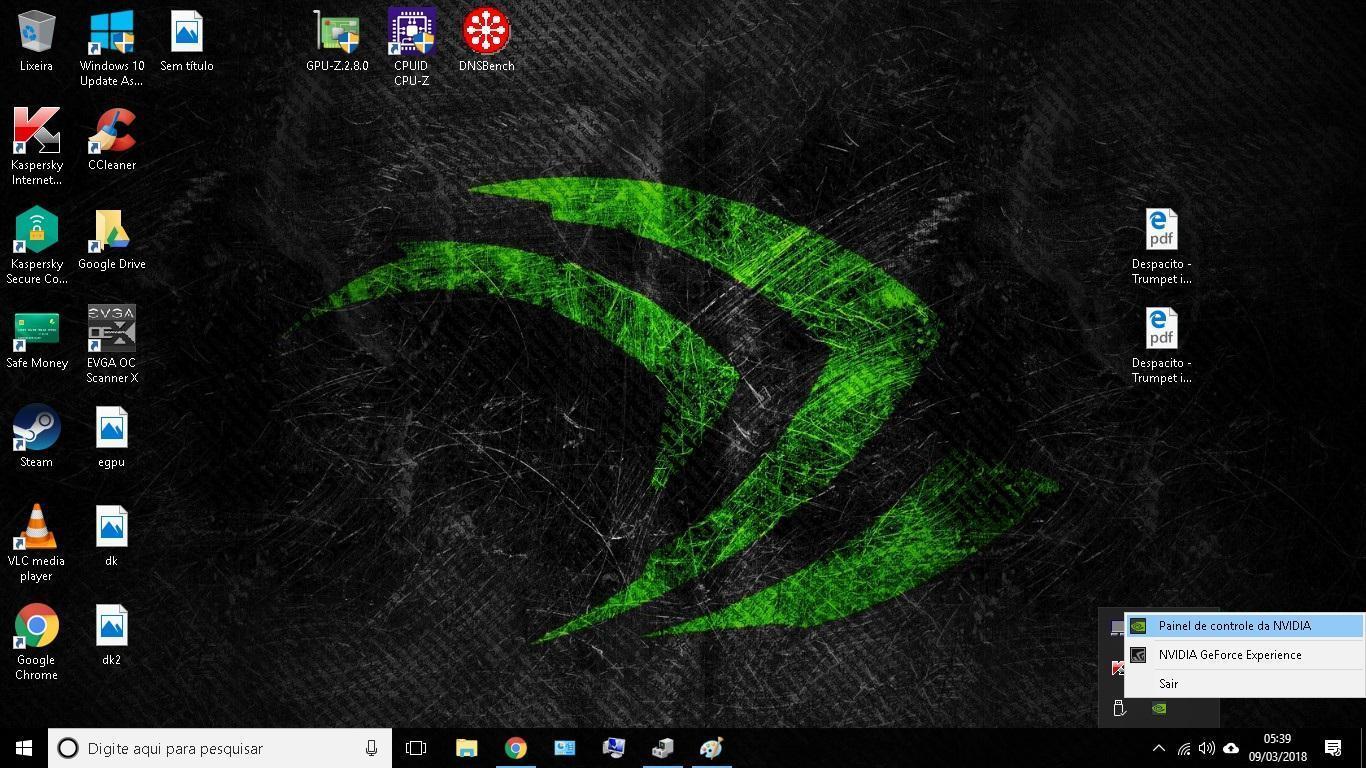1366x768 pixels.
Task: Open Task View from the taskbar
Action: click(x=416, y=748)
